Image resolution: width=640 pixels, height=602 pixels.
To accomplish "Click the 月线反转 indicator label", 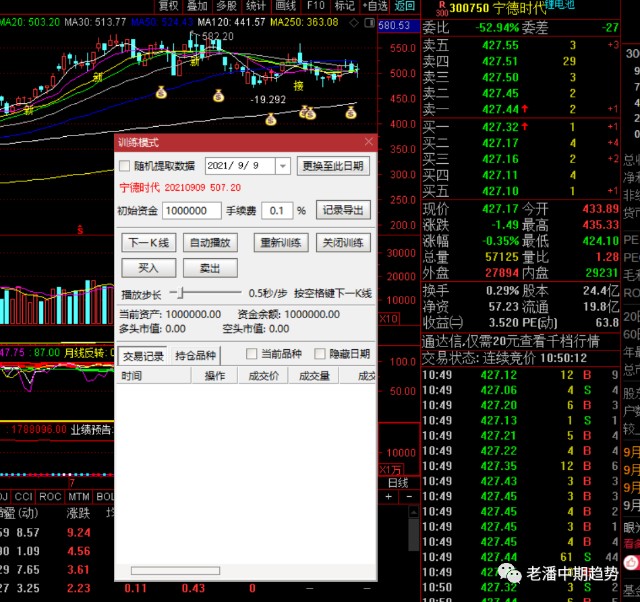I will 86,352.
